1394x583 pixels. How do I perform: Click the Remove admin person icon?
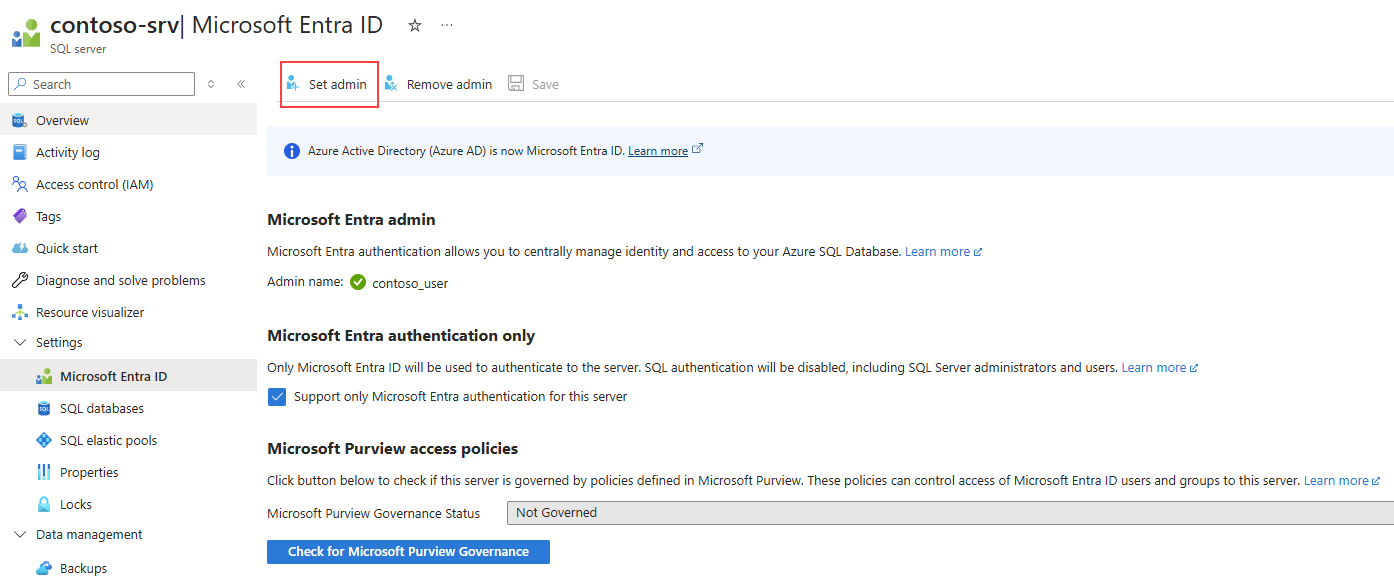391,84
